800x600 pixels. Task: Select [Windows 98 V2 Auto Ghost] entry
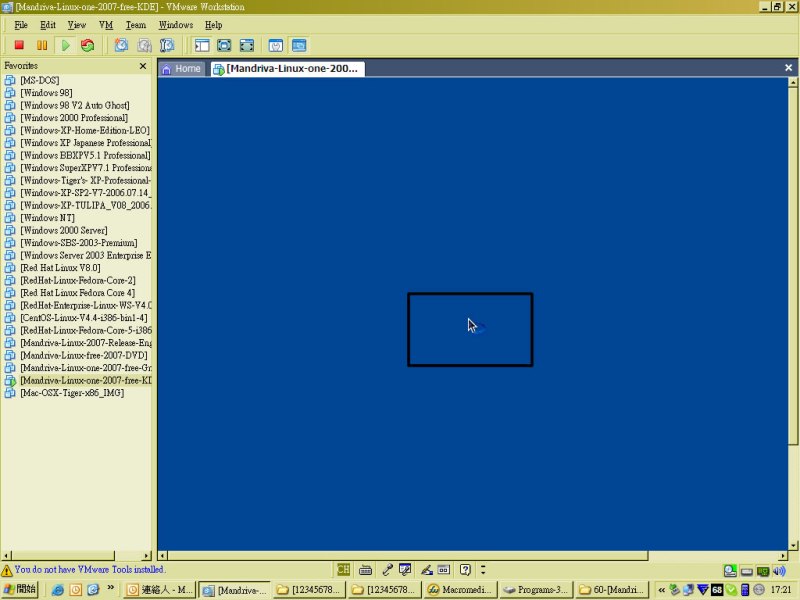pos(74,106)
